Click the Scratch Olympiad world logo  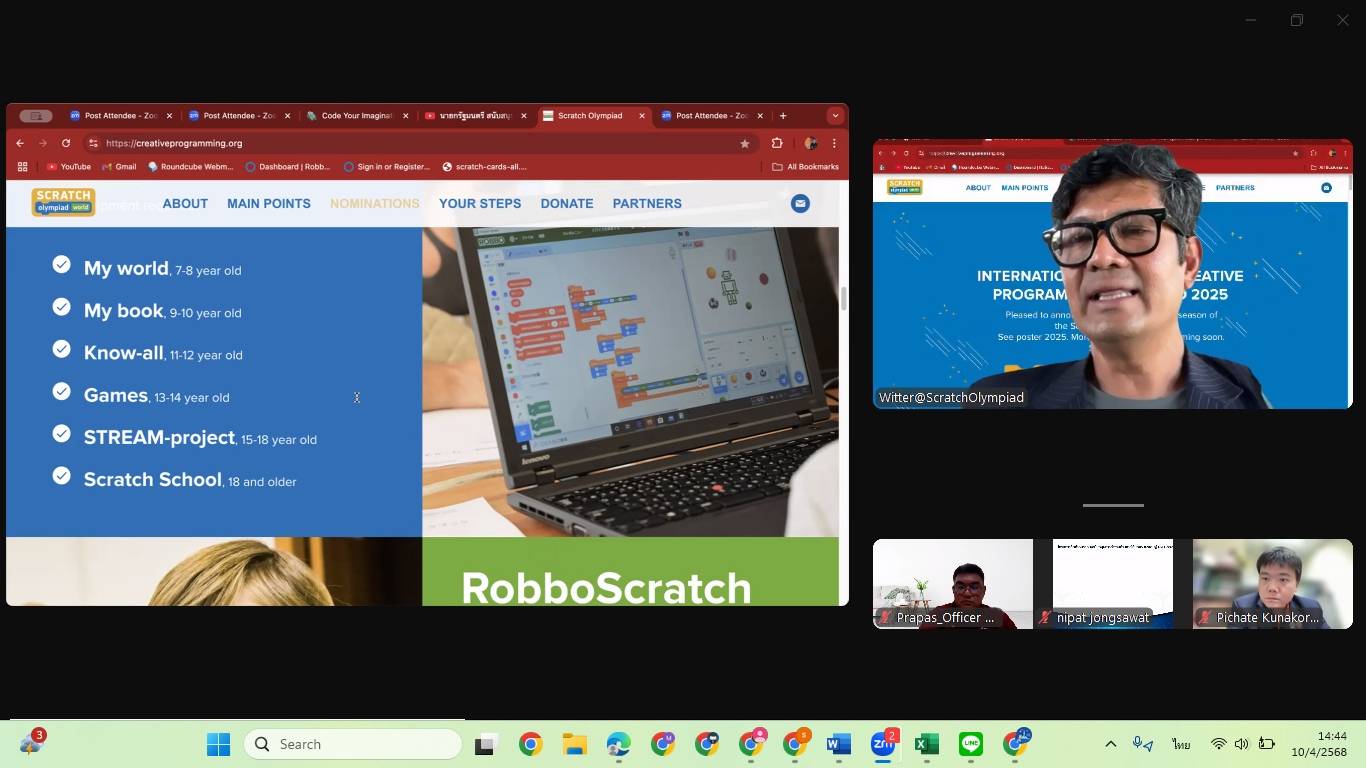63,202
